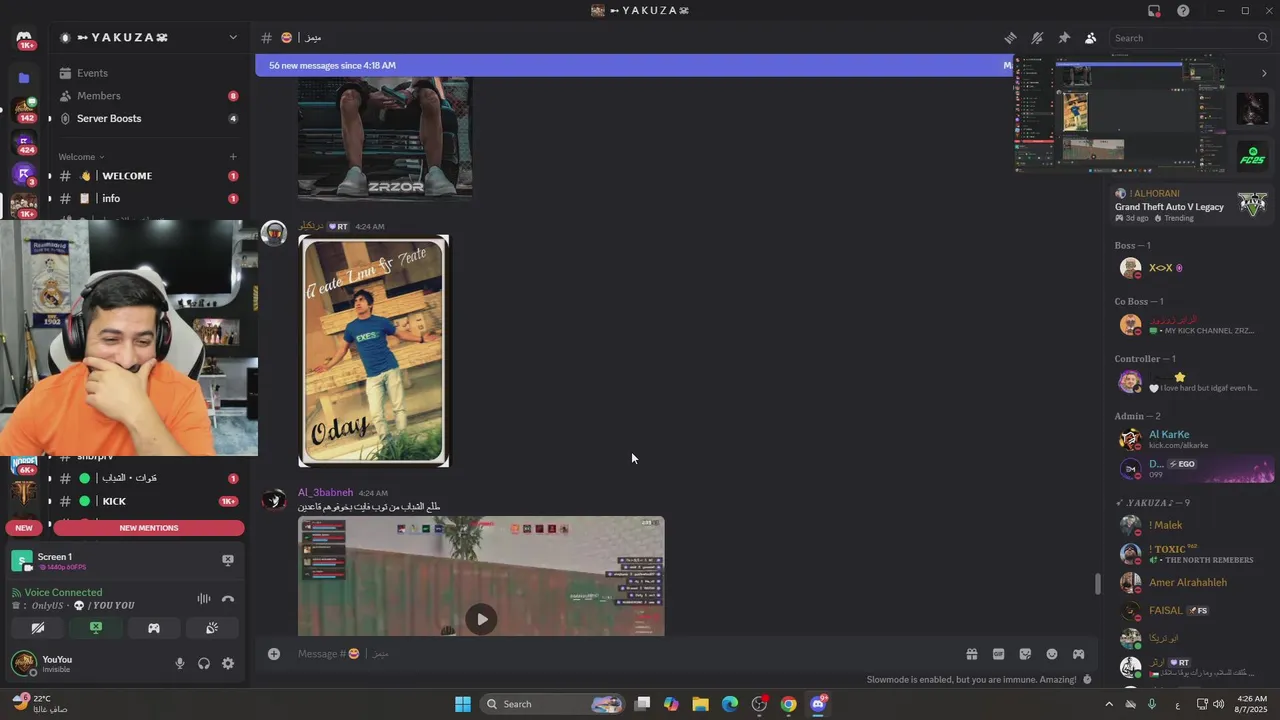Open Grand Theft Auto V Legacy activity card
Screen dimensions: 1280x720
1192,205
